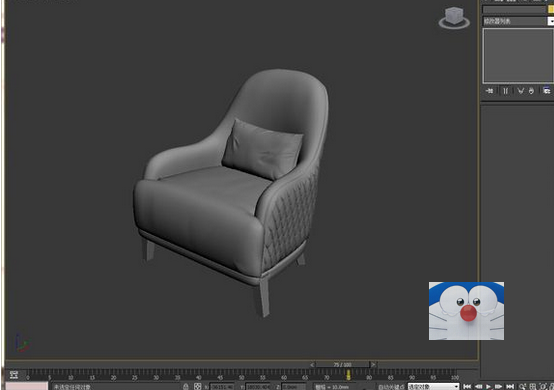Toggle absolute/offset transform mode icon
Screen dimensions: 554x390
click(198, 386)
